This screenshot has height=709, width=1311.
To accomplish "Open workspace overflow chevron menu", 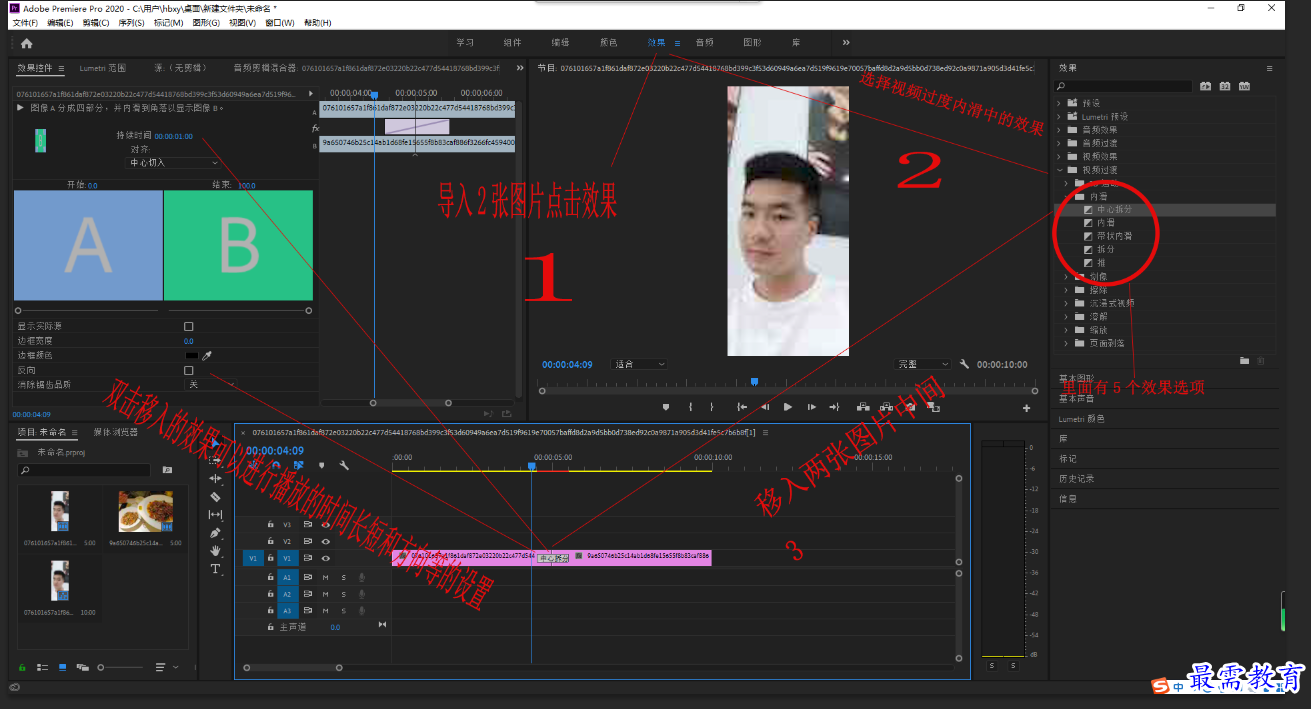I will tap(846, 43).
